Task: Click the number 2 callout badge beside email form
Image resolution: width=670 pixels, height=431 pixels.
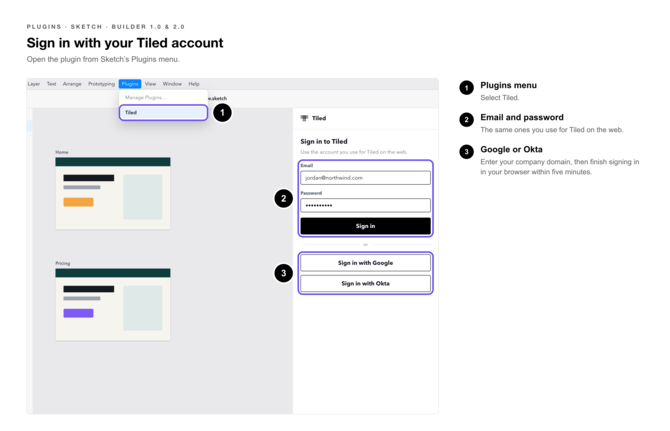Action: pyautogui.click(x=283, y=199)
